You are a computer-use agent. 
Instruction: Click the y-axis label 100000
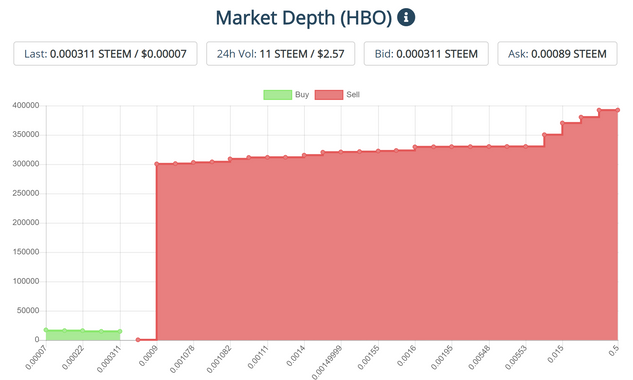tap(26, 281)
